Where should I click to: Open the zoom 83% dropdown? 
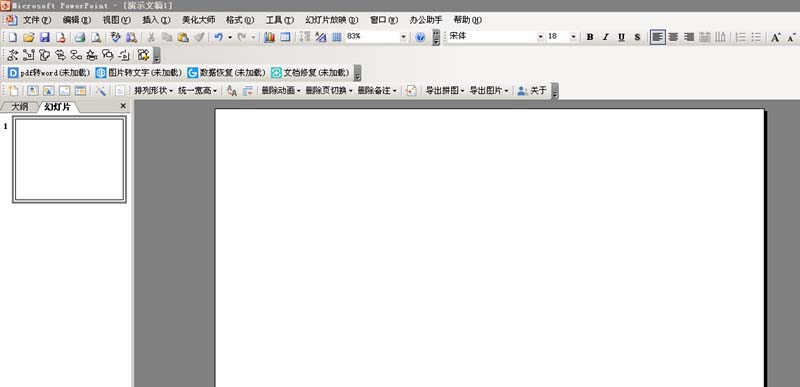pyautogui.click(x=403, y=37)
